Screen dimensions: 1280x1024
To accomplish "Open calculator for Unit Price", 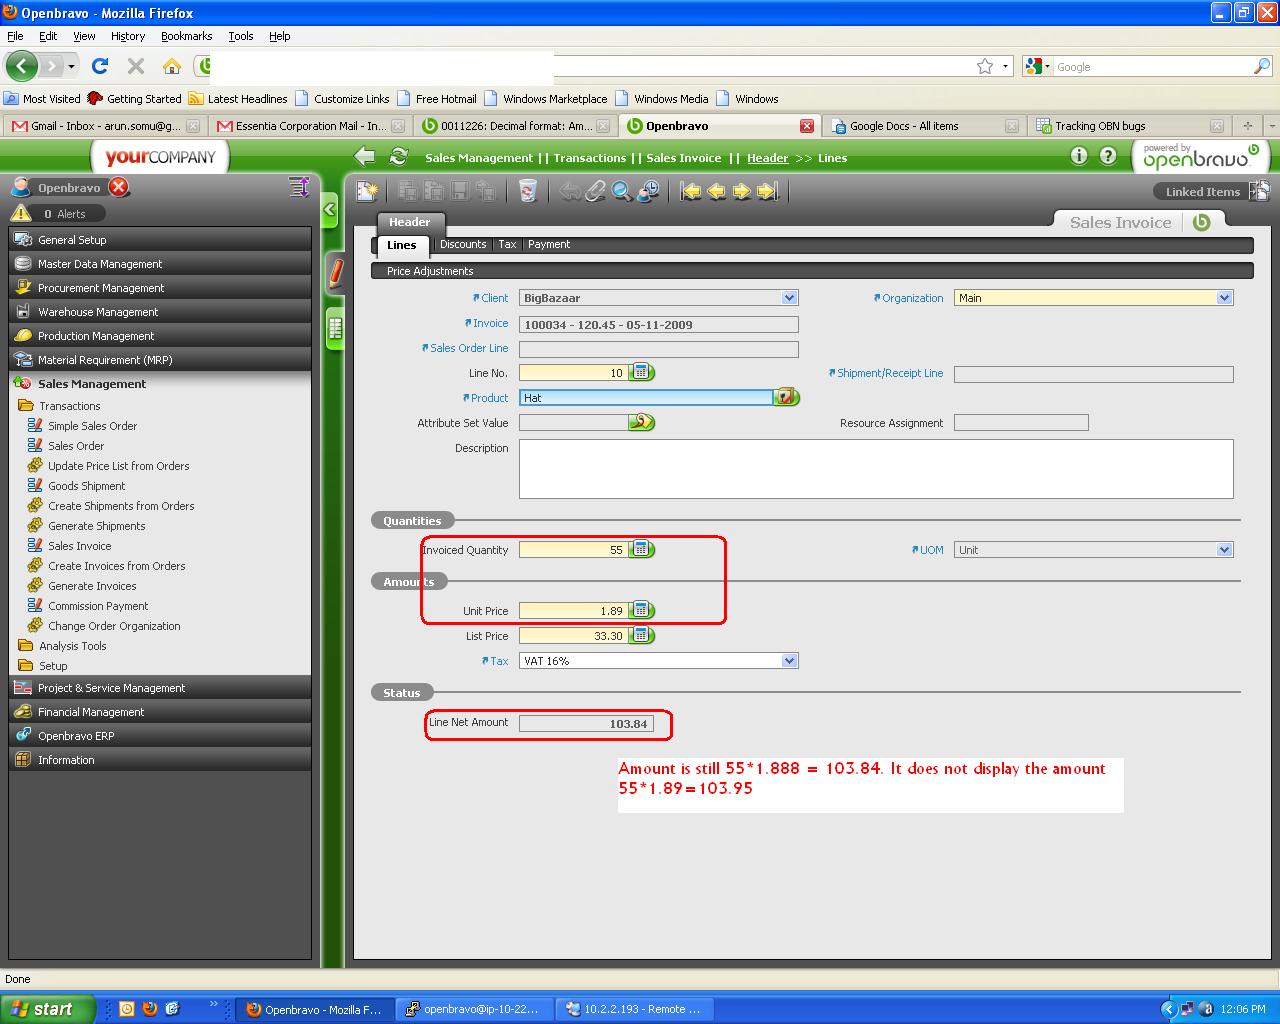I will pos(642,611).
